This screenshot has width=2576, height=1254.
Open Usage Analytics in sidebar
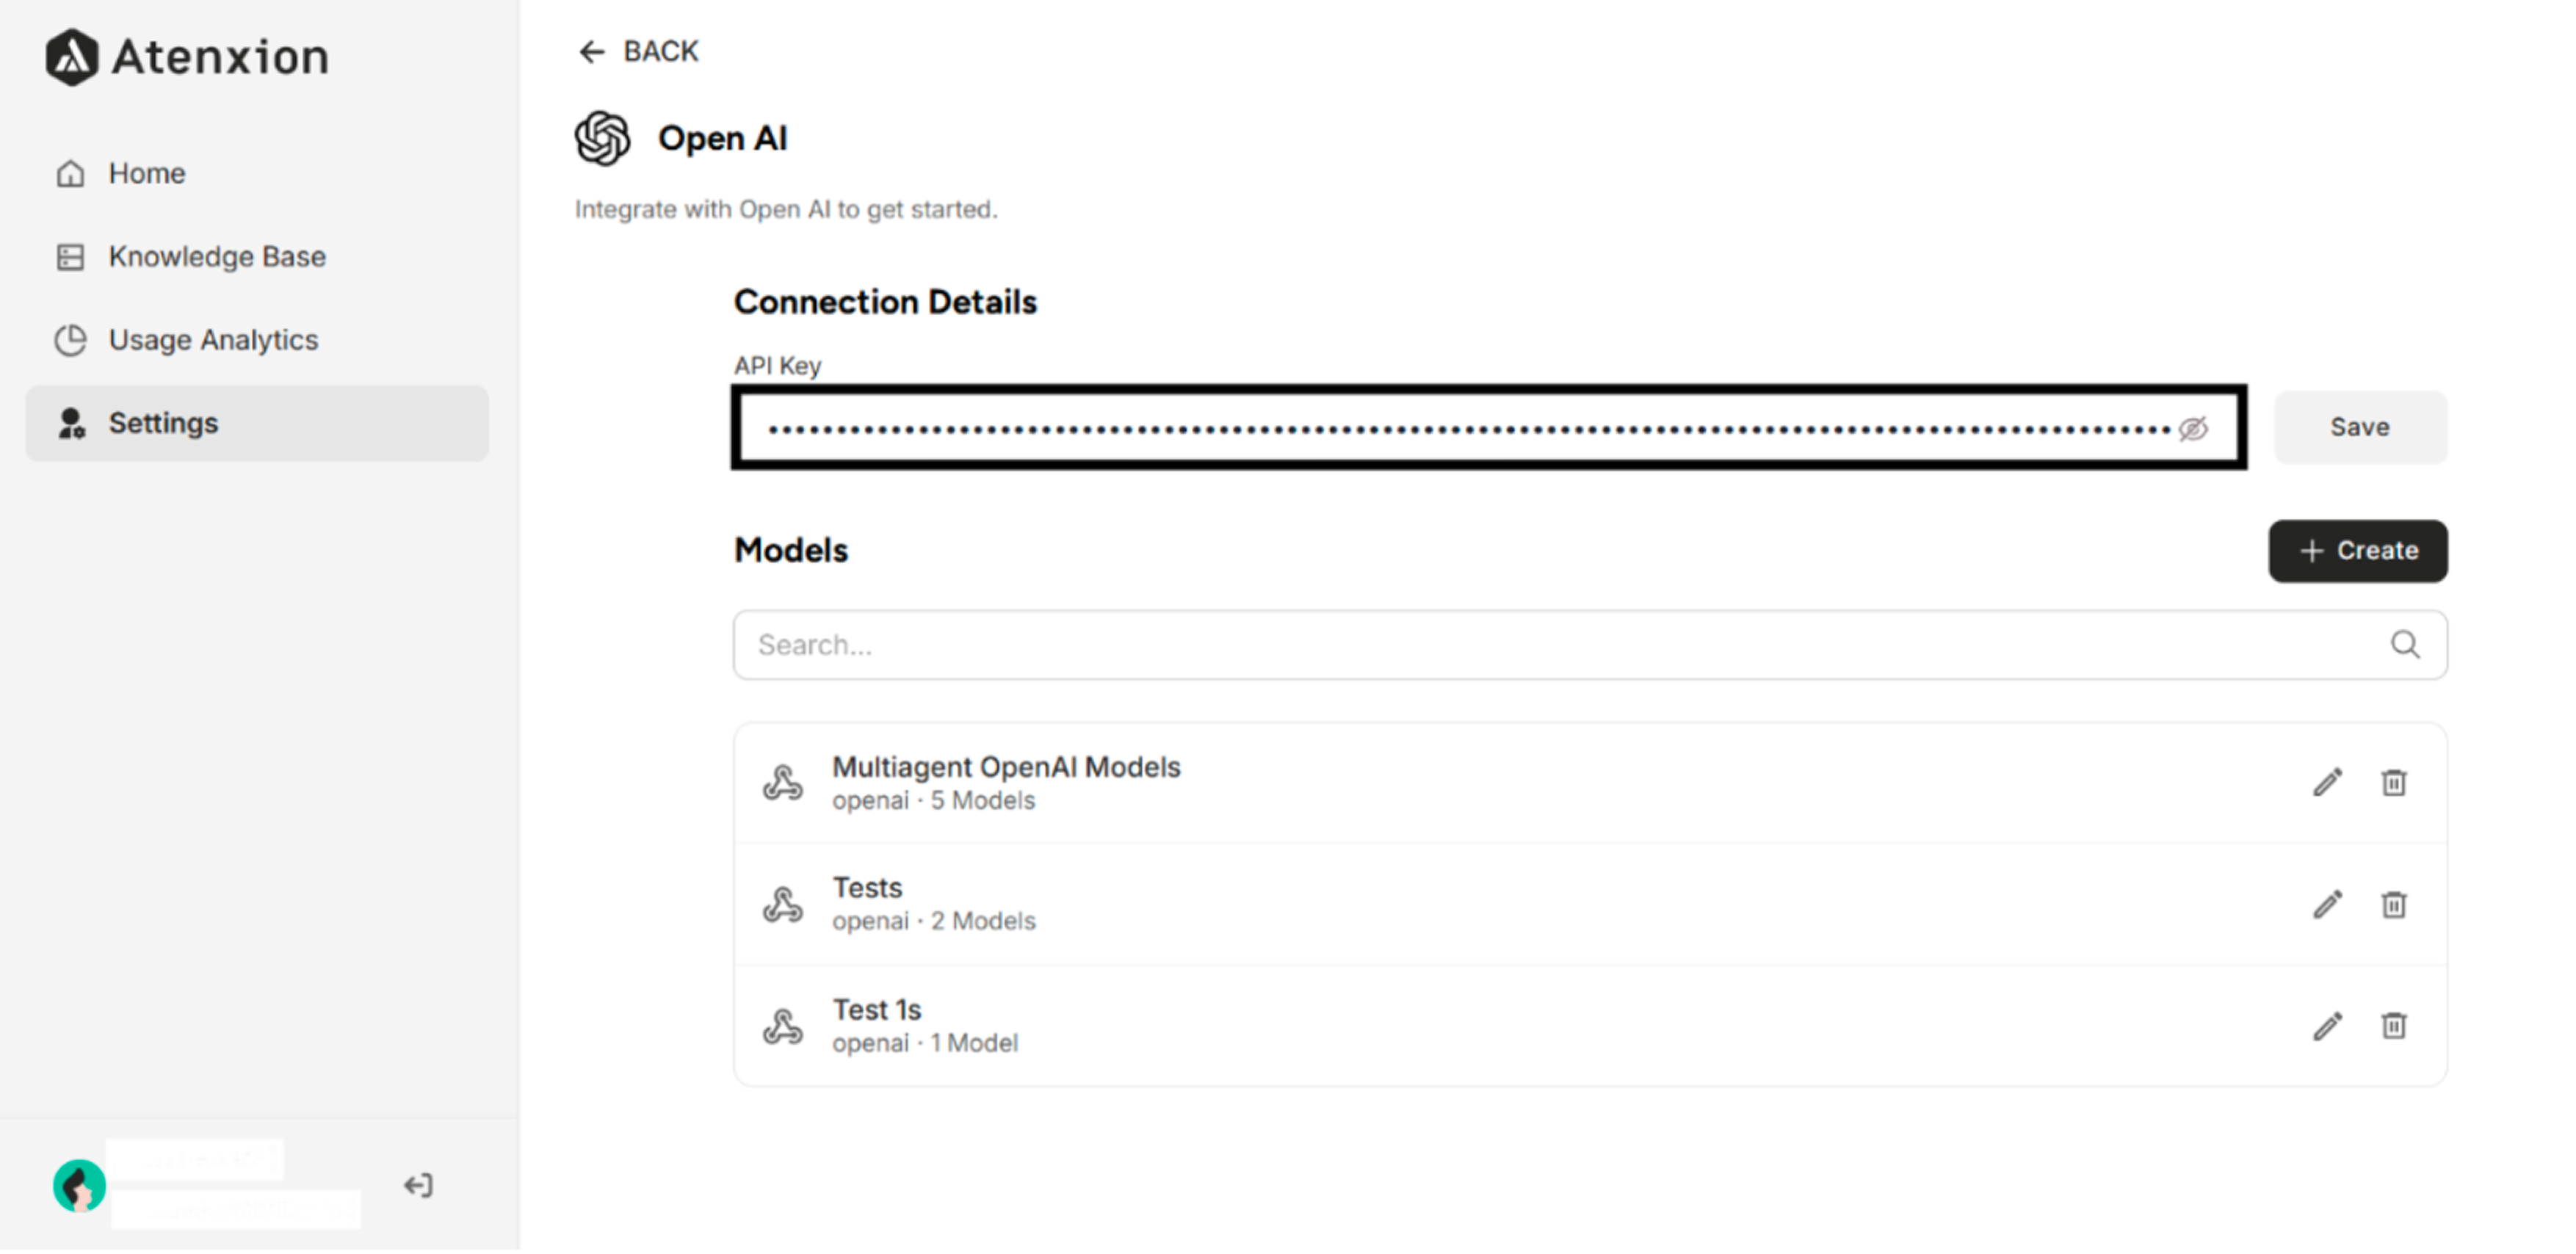point(212,340)
